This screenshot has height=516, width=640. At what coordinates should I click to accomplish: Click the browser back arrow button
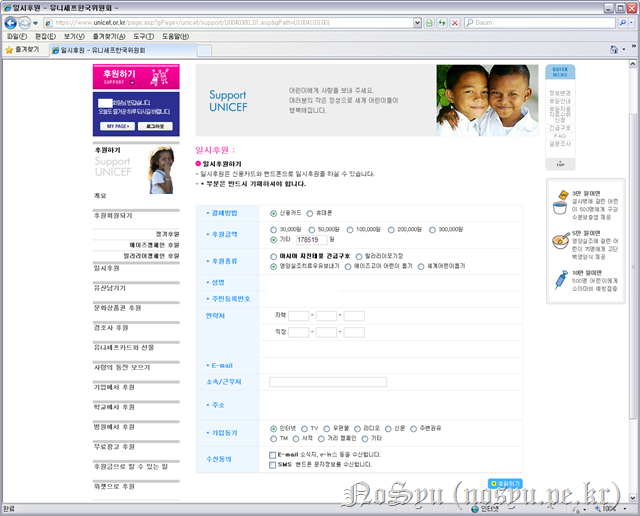11,21
